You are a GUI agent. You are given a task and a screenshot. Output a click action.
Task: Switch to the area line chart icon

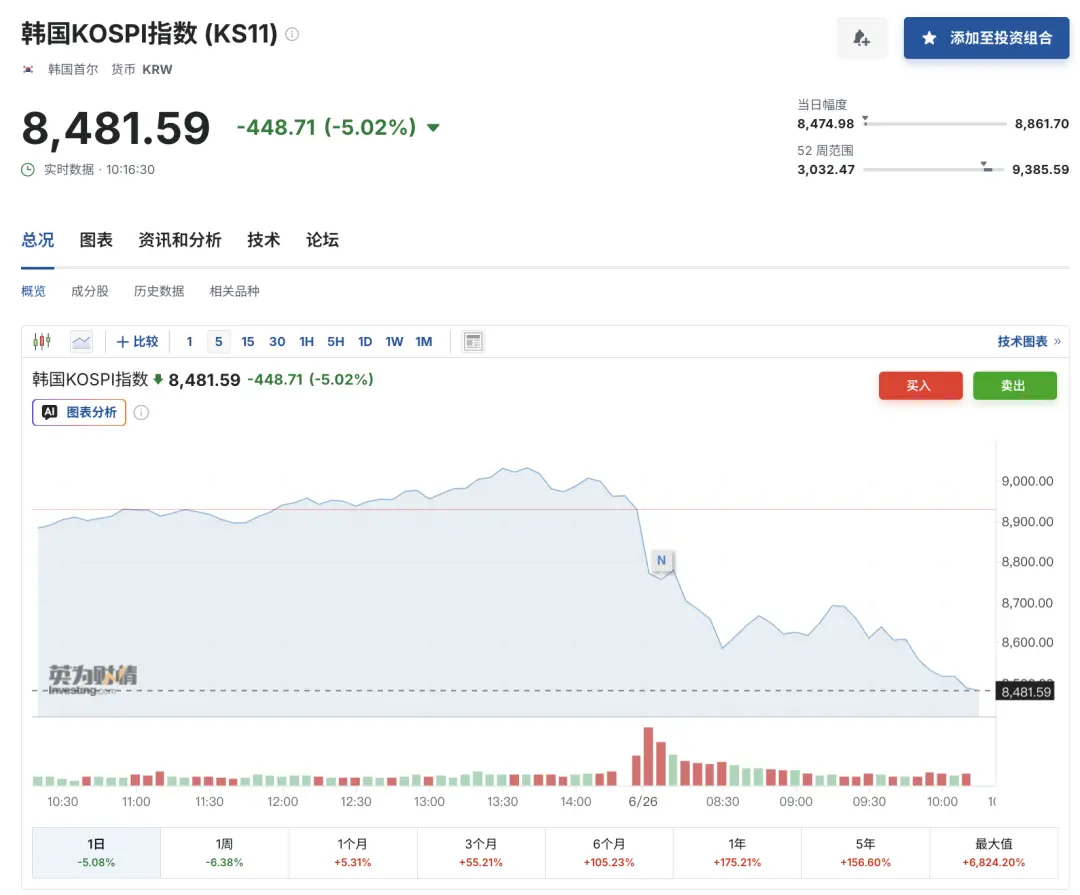(81, 342)
